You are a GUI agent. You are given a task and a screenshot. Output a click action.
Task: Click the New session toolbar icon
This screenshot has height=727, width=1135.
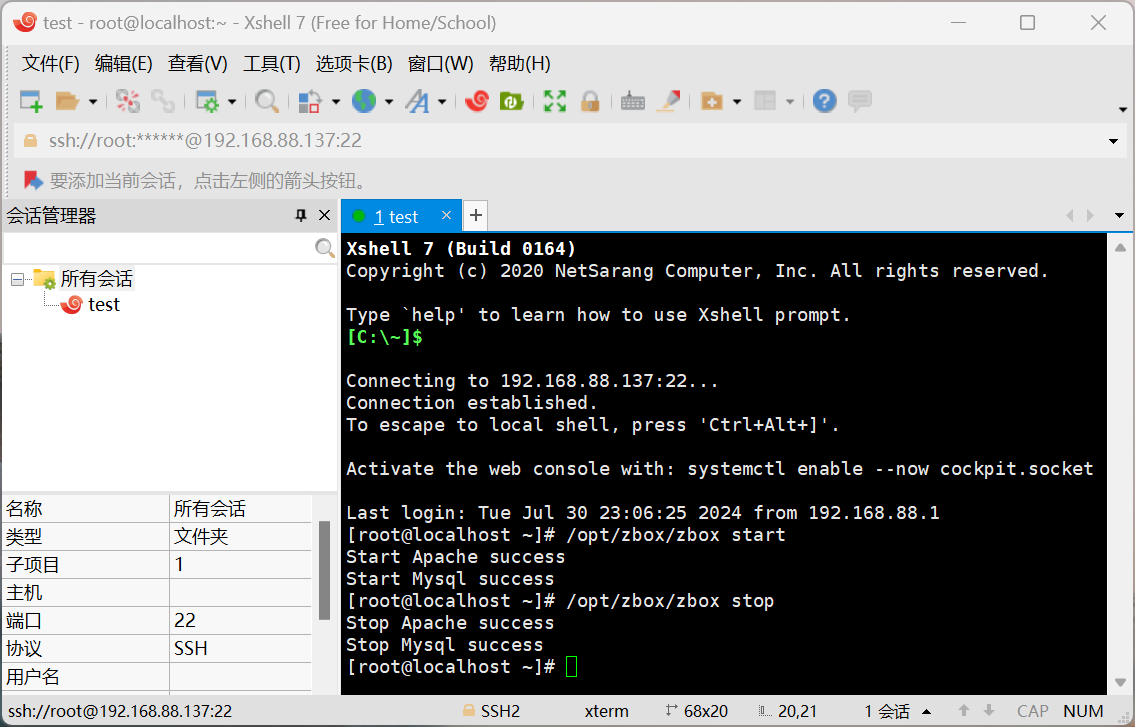pos(31,101)
